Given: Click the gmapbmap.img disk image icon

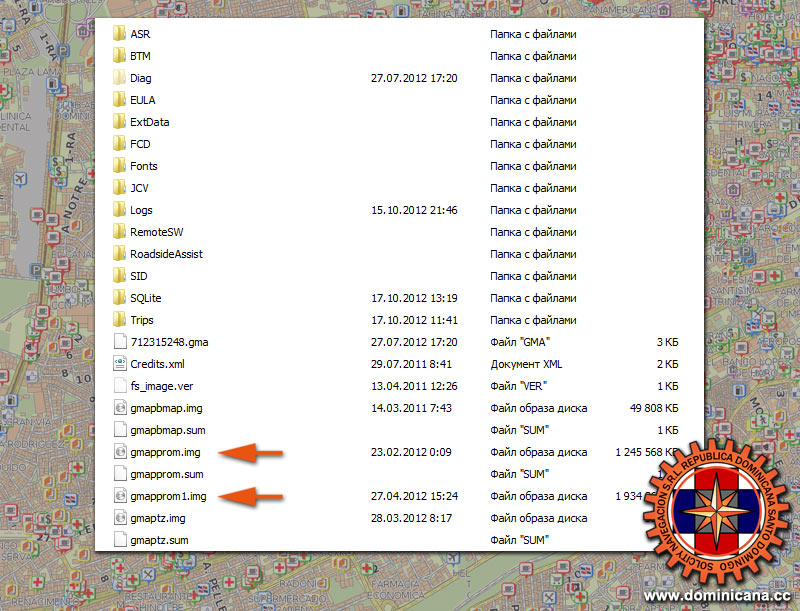Looking at the screenshot, I should [119, 408].
